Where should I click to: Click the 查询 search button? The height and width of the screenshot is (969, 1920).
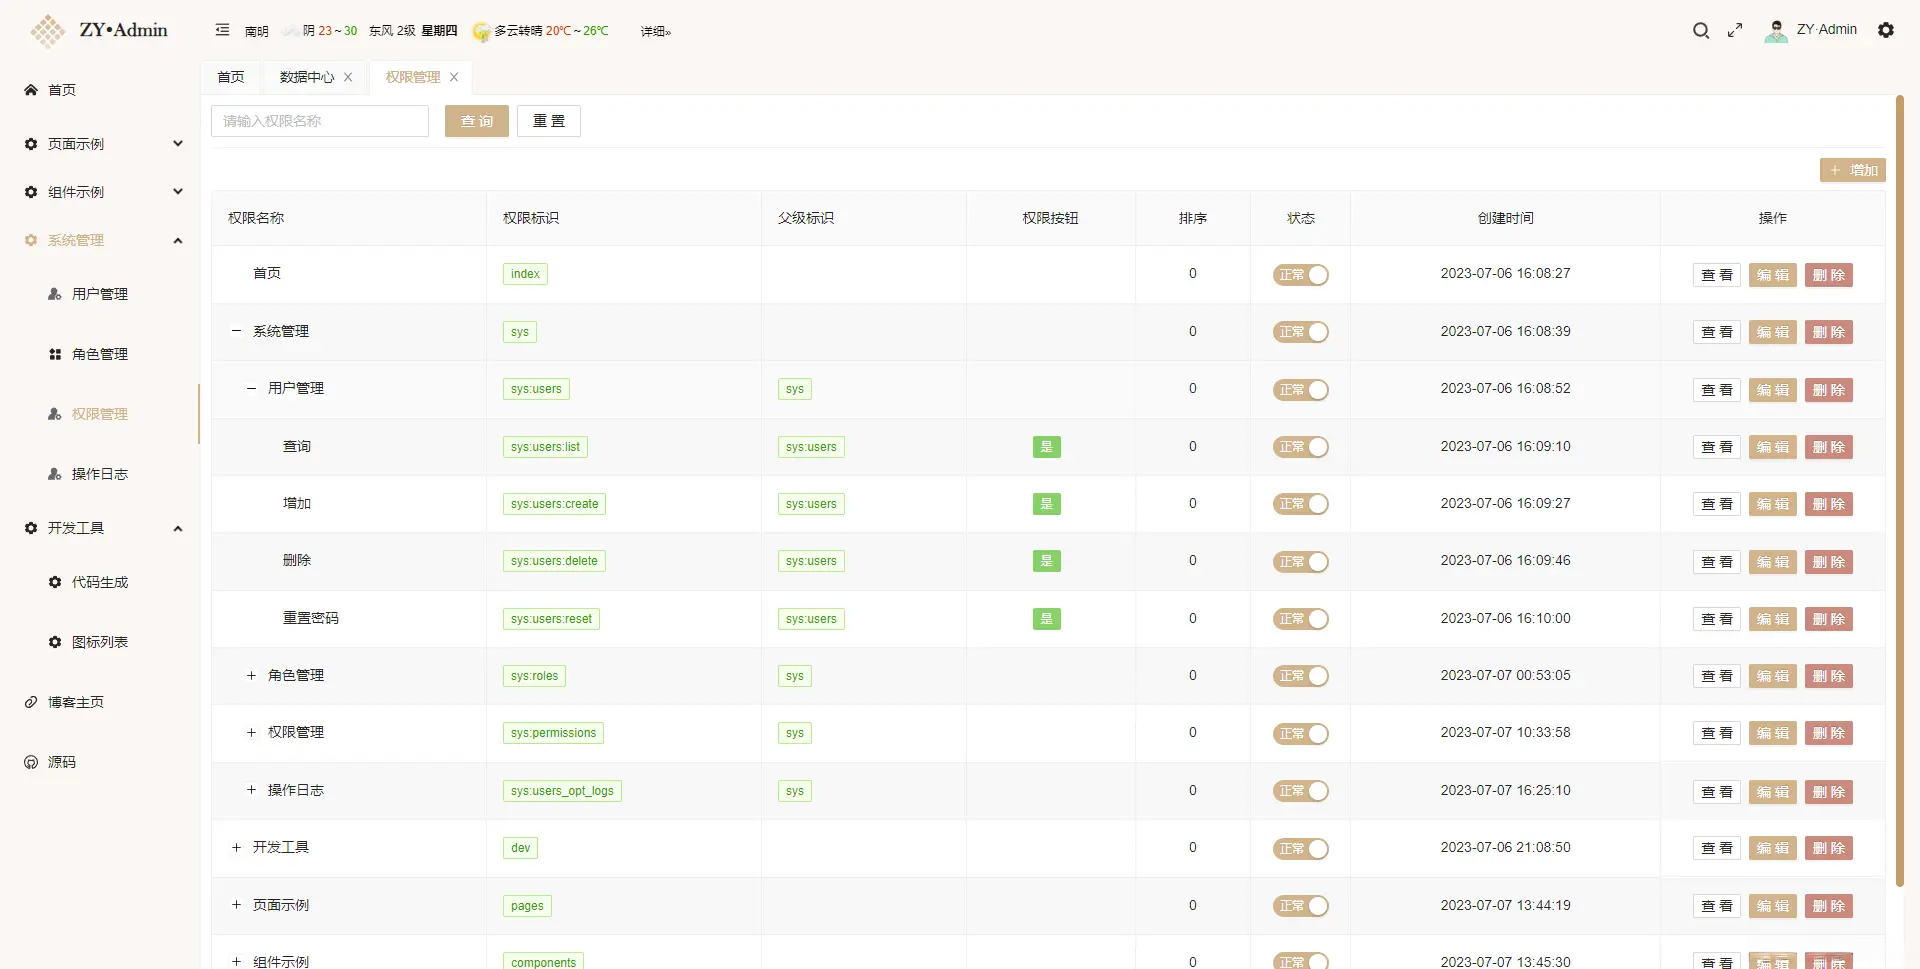477,121
